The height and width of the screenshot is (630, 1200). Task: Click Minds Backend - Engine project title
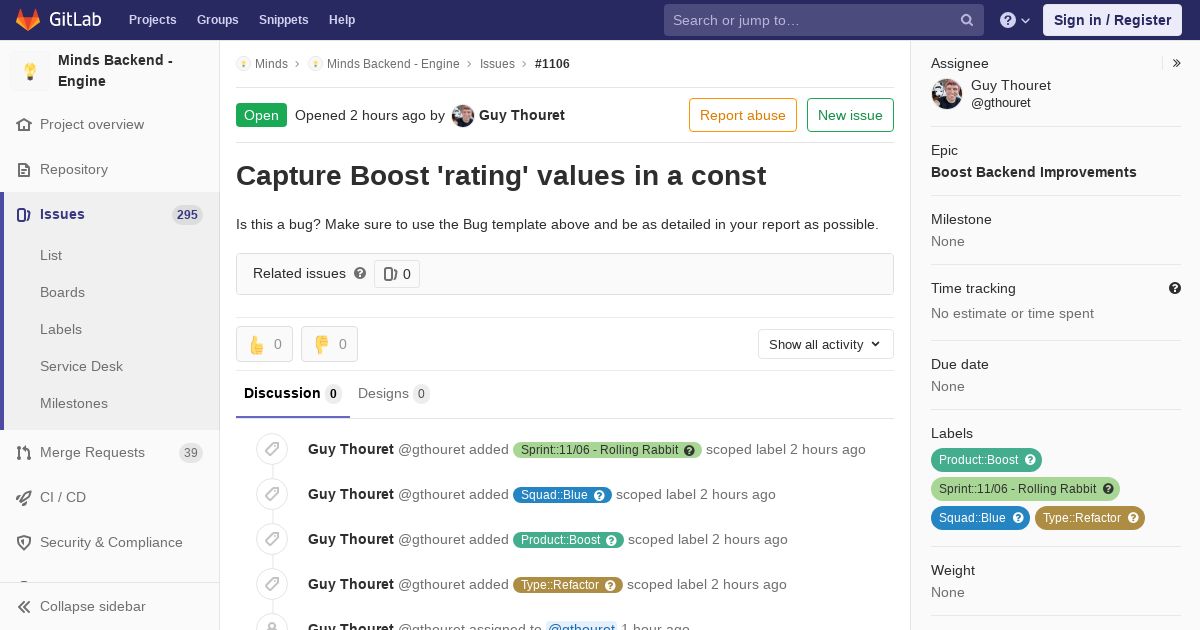[115, 71]
